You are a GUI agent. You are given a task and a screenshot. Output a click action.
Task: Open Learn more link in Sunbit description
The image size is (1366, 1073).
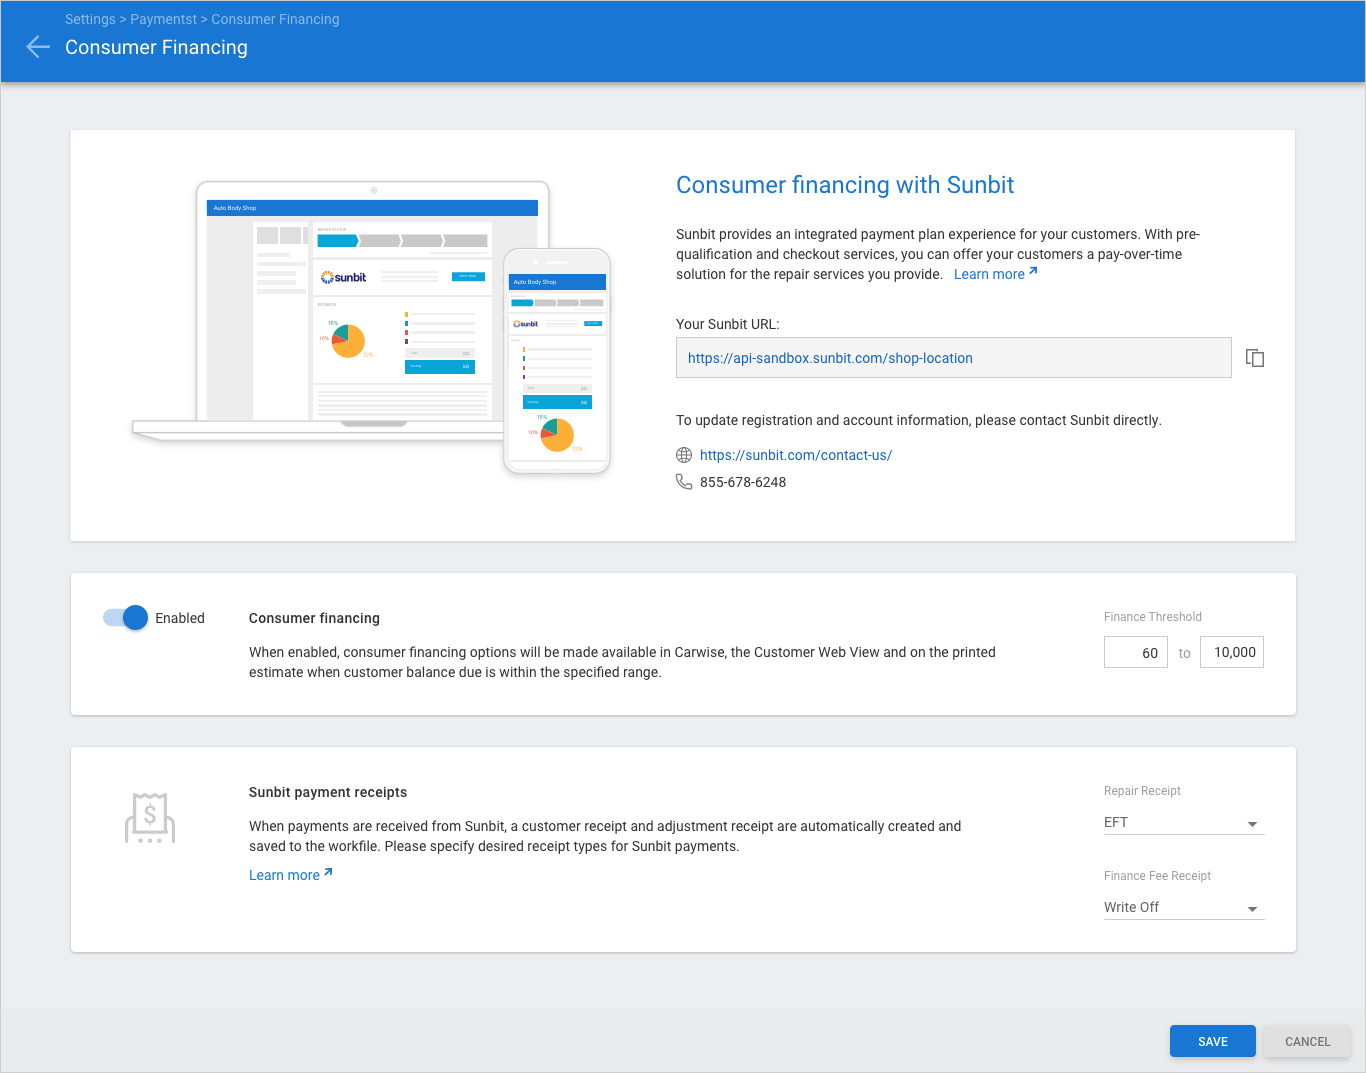[996, 274]
